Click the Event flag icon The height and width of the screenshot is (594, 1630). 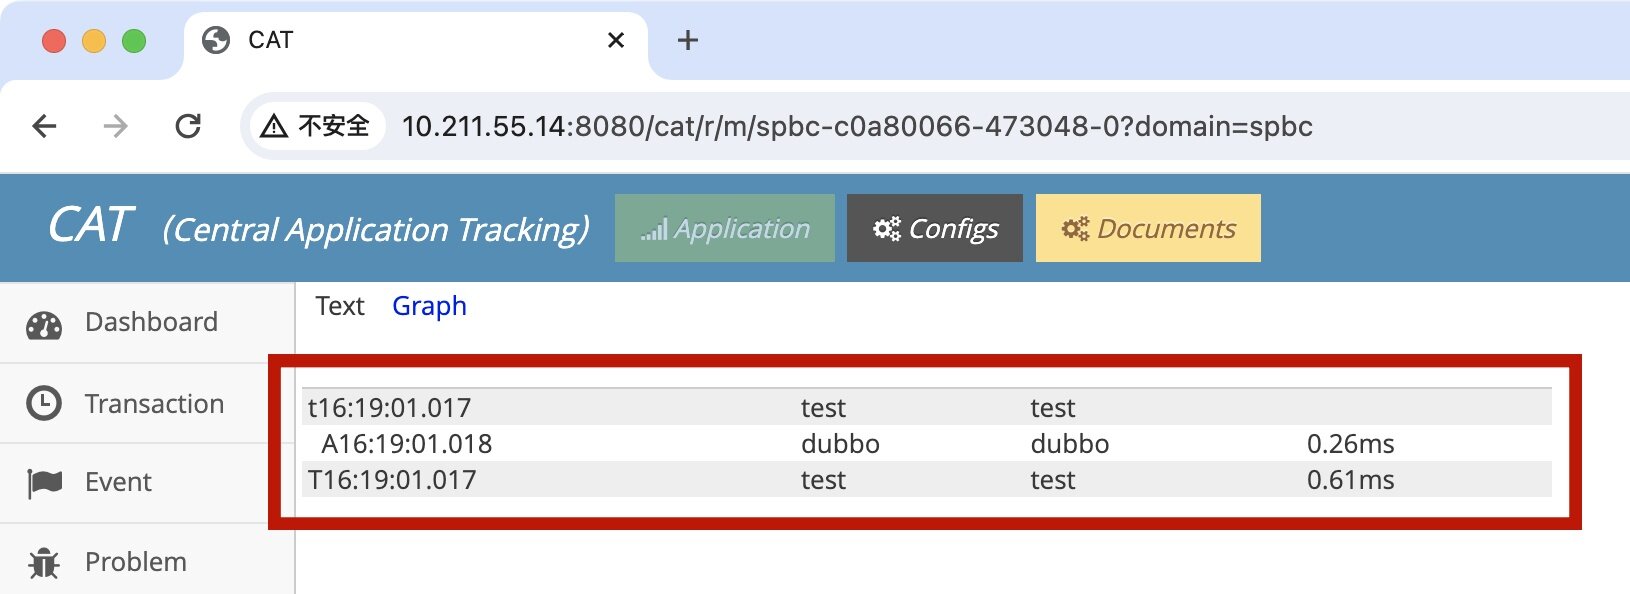44,483
